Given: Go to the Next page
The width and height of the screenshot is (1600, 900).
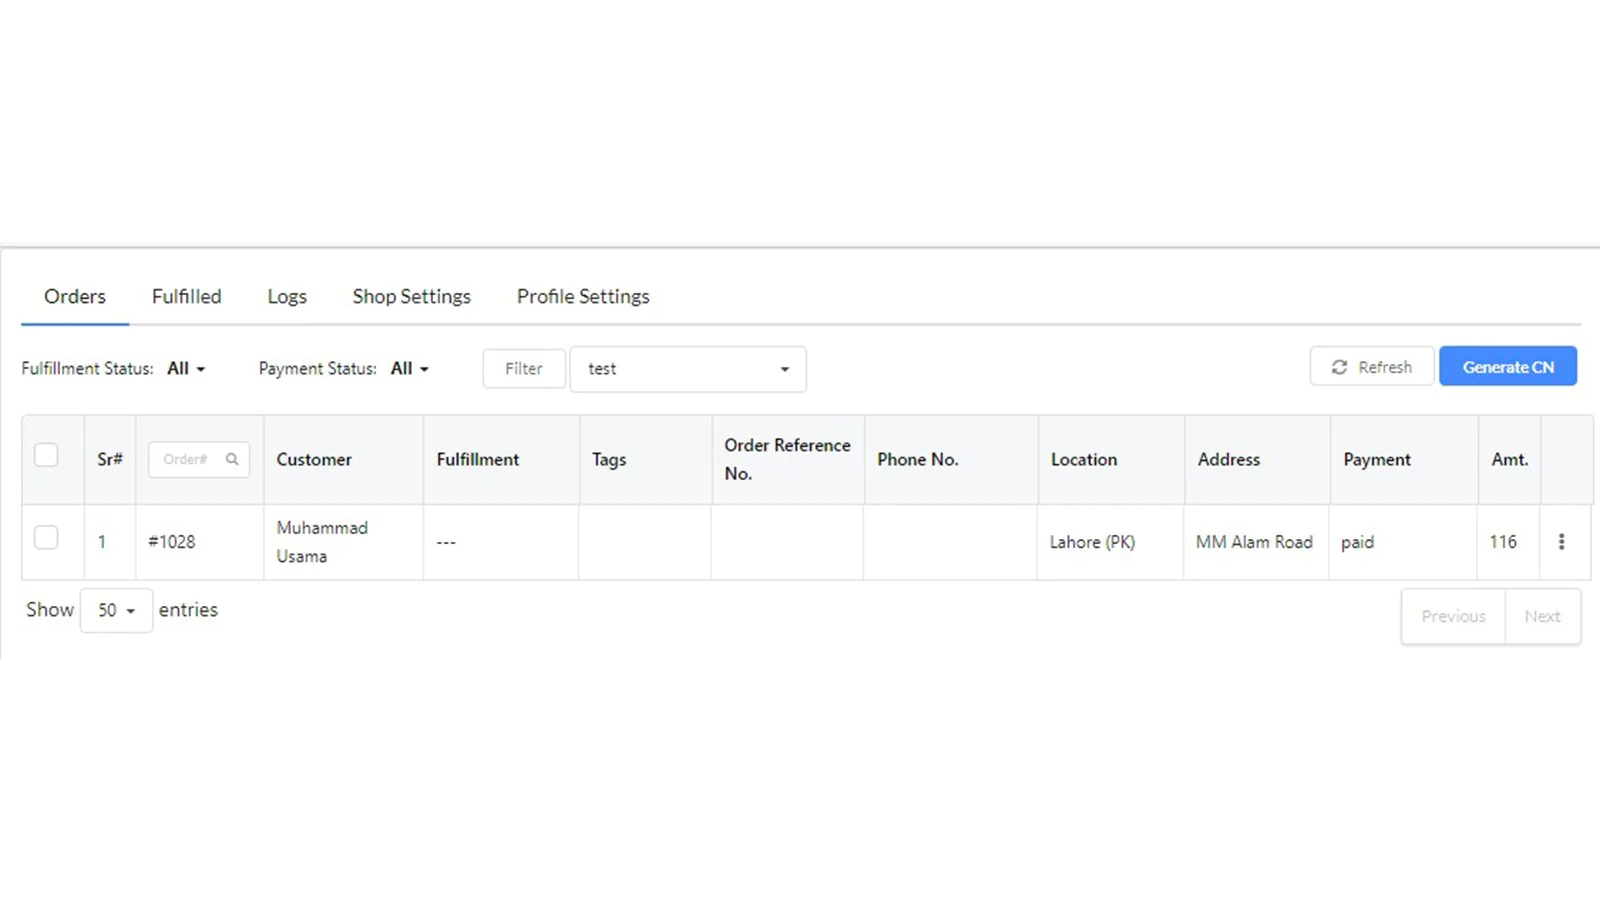Looking at the screenshot, I should coord(1542,616).
